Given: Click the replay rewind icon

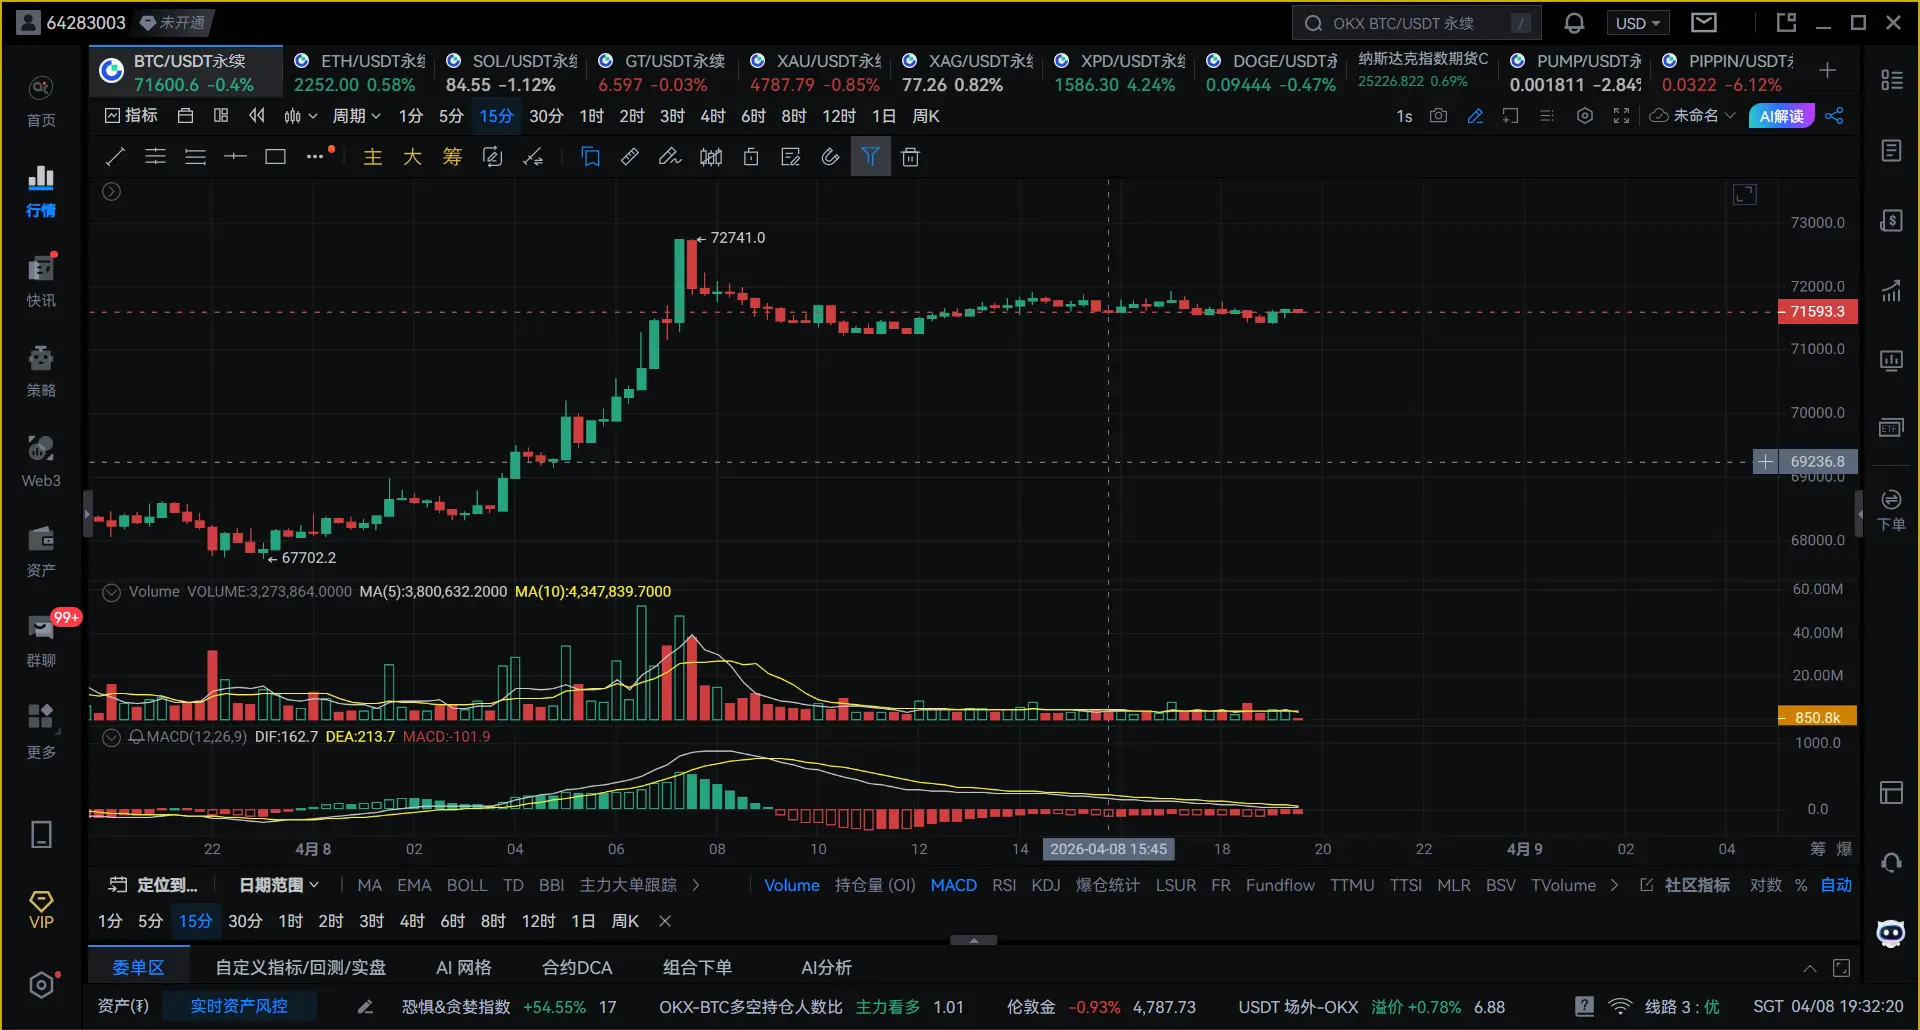Looking at the screenshot, I should point(257,116).
